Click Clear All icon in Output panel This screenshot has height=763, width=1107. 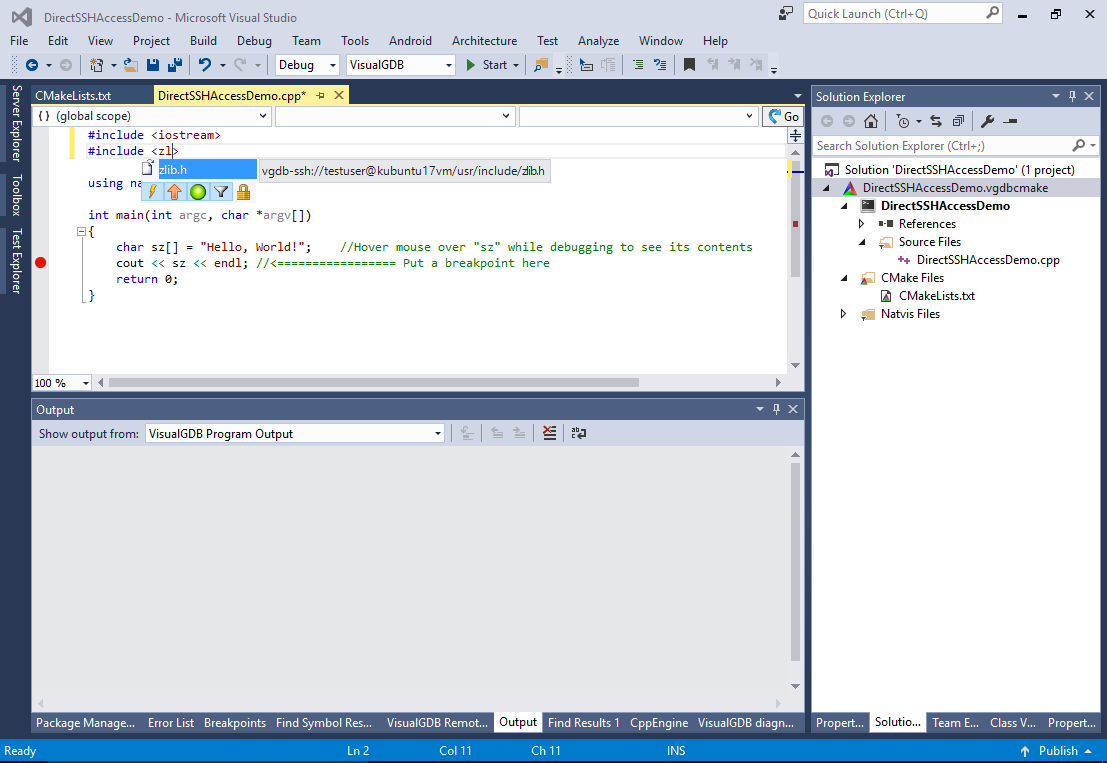[549, 433]
